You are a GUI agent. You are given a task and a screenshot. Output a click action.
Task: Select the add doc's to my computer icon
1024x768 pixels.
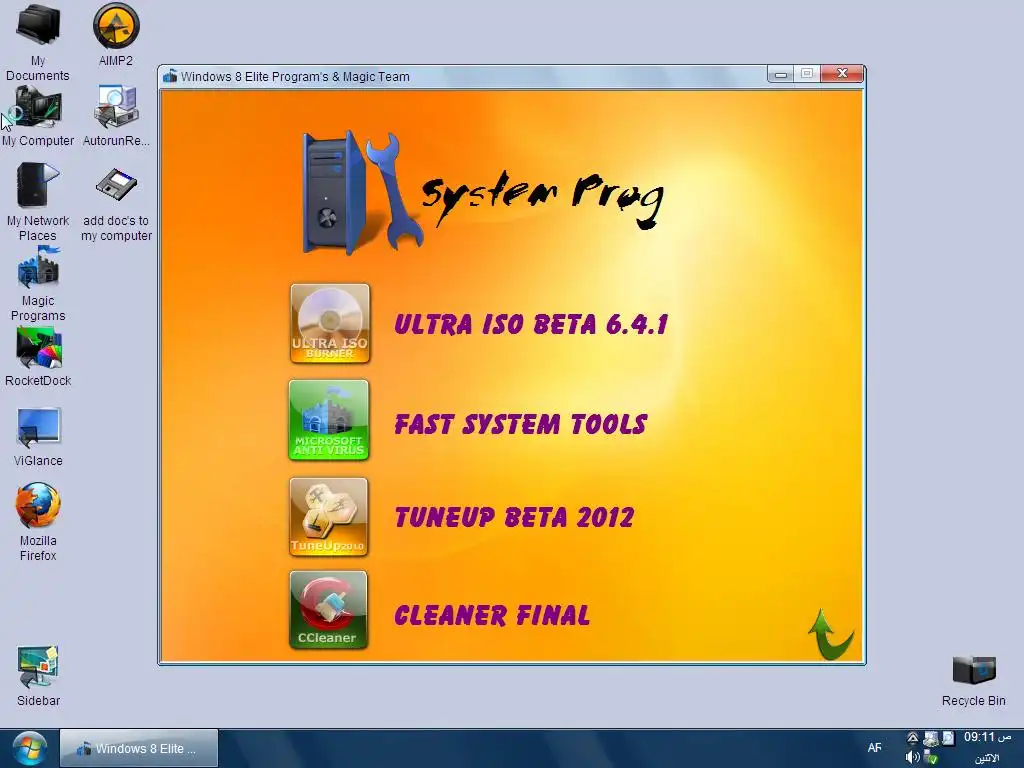(116, 204)
